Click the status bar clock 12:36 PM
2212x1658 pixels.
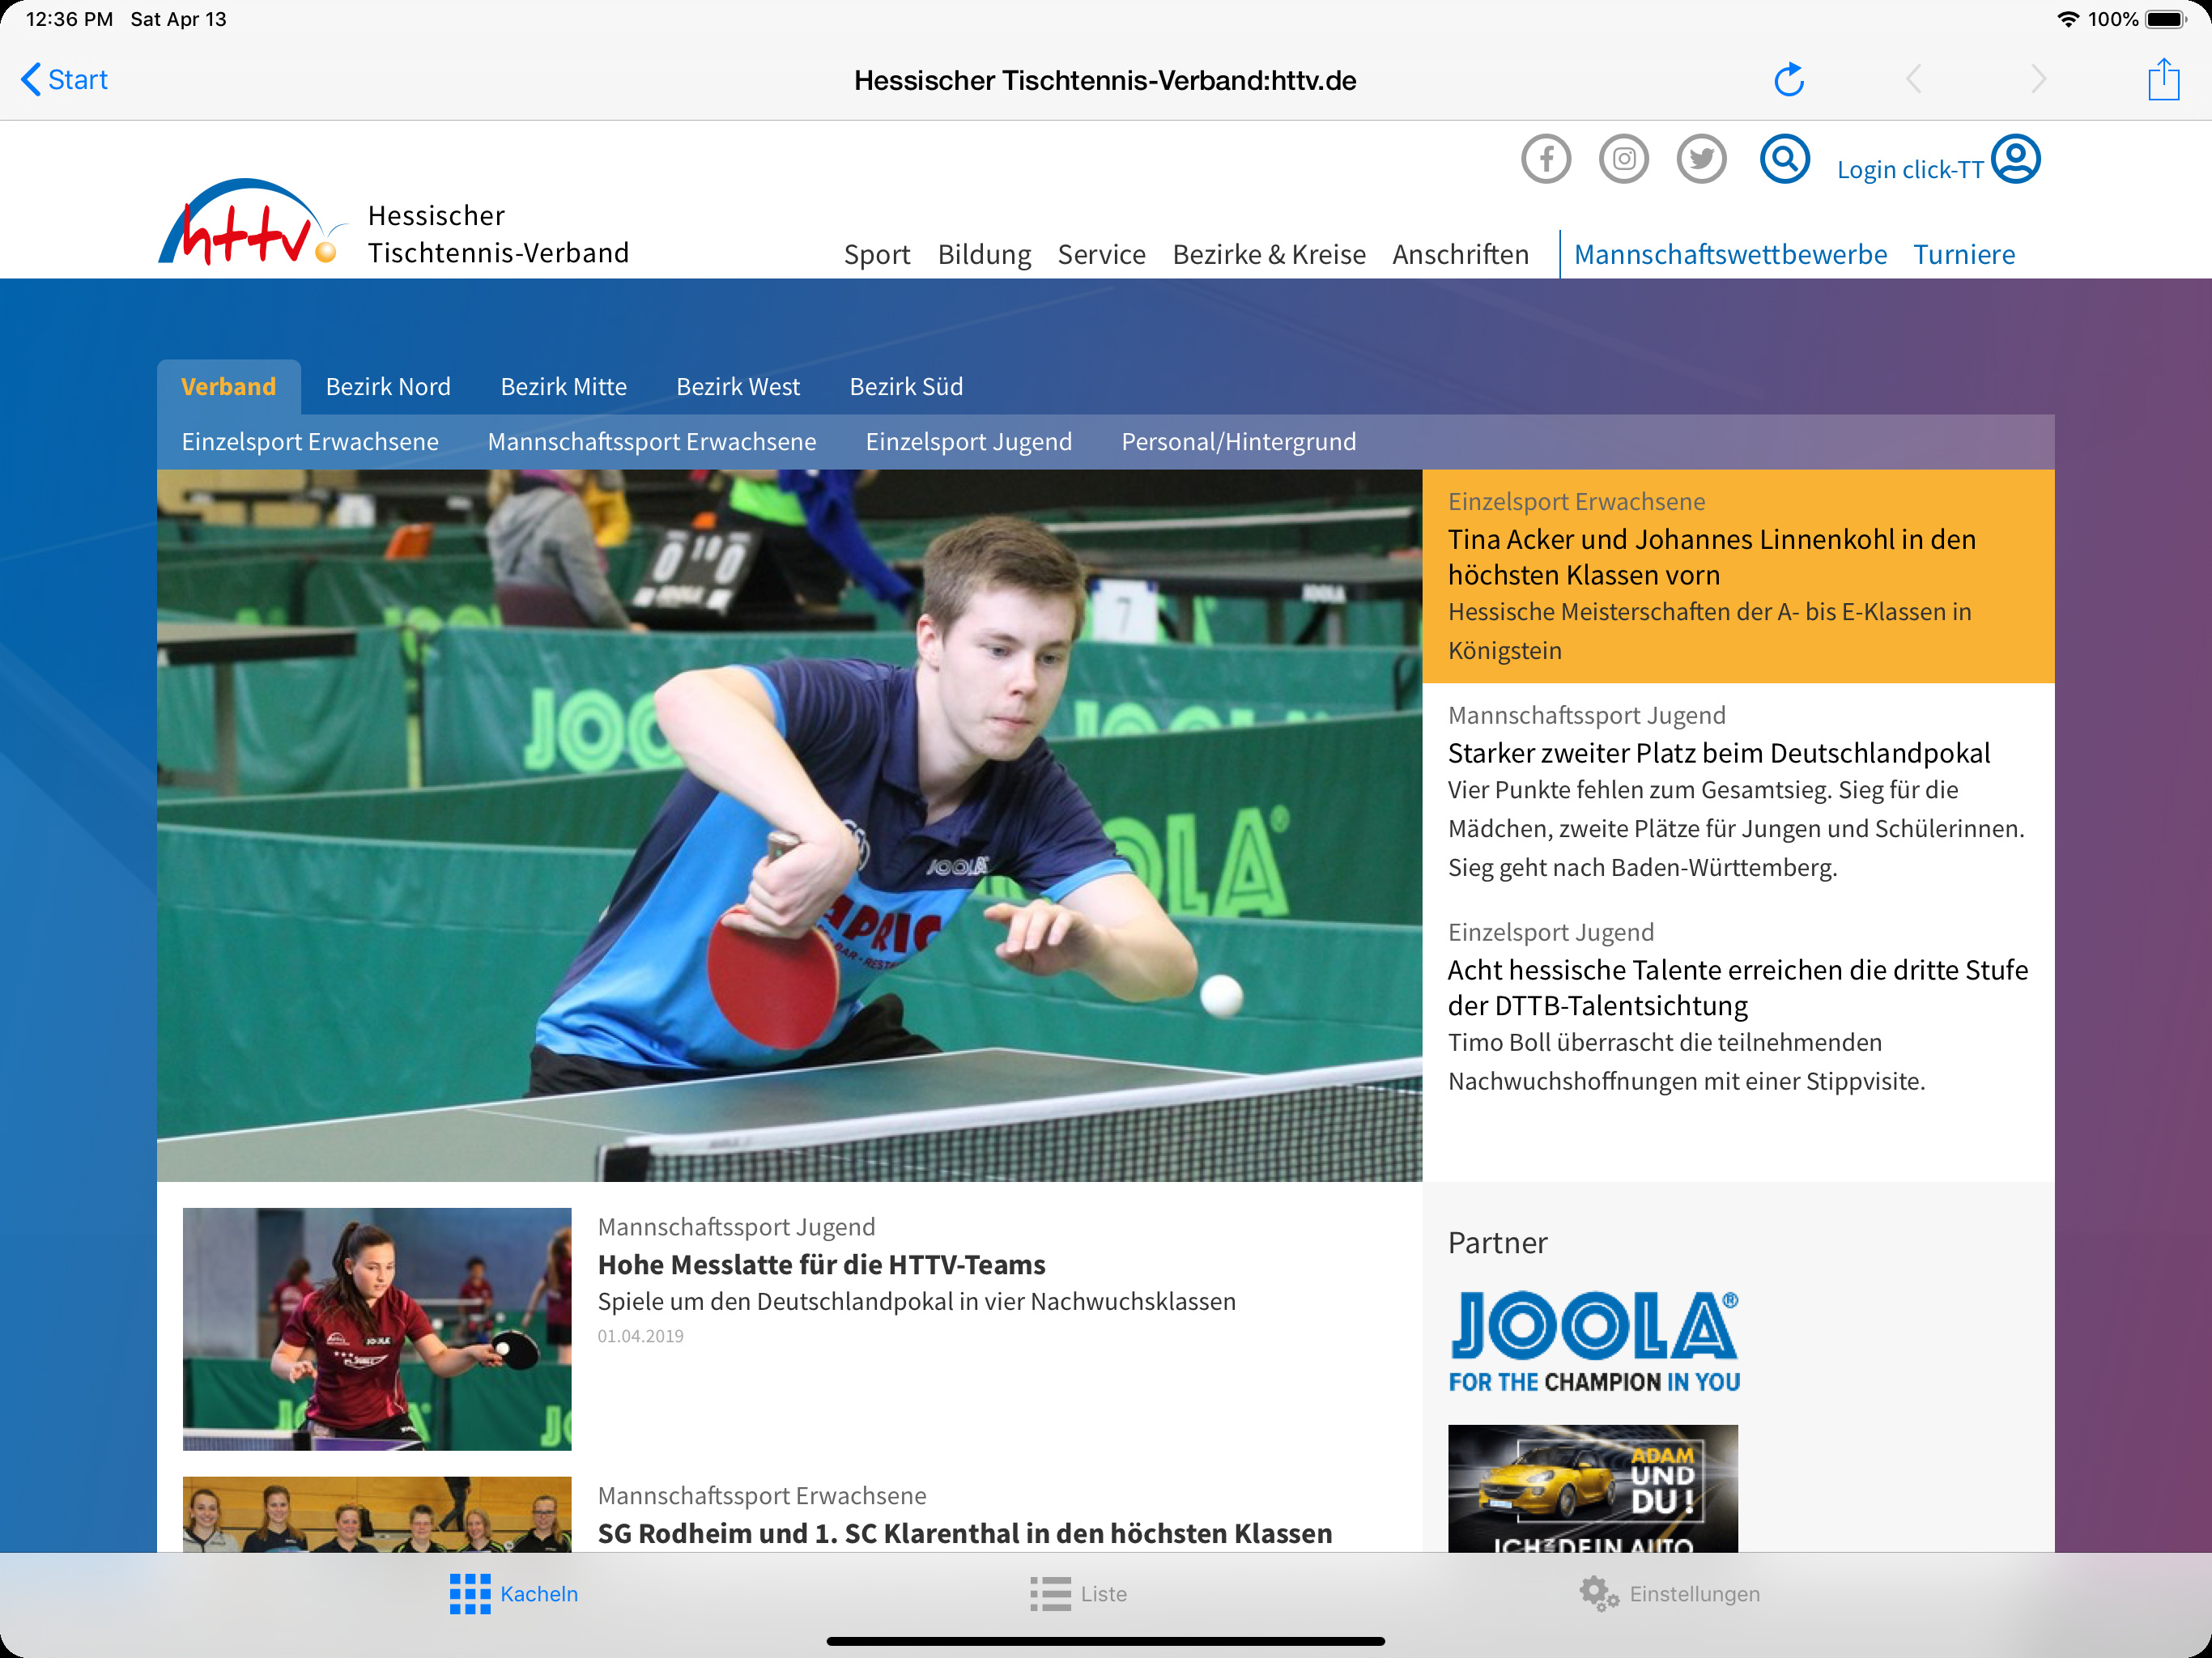(x=69, y=19)
